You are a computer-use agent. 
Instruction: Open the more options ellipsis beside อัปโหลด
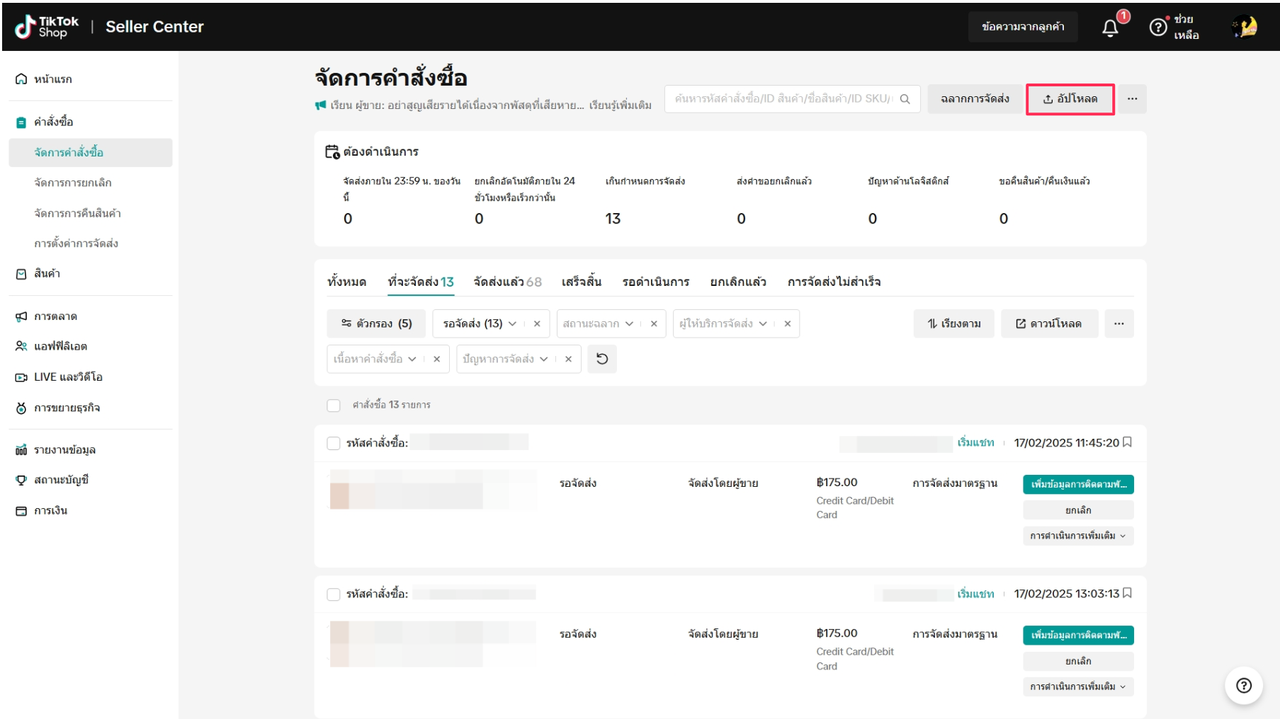click(x=1132, y=99)
